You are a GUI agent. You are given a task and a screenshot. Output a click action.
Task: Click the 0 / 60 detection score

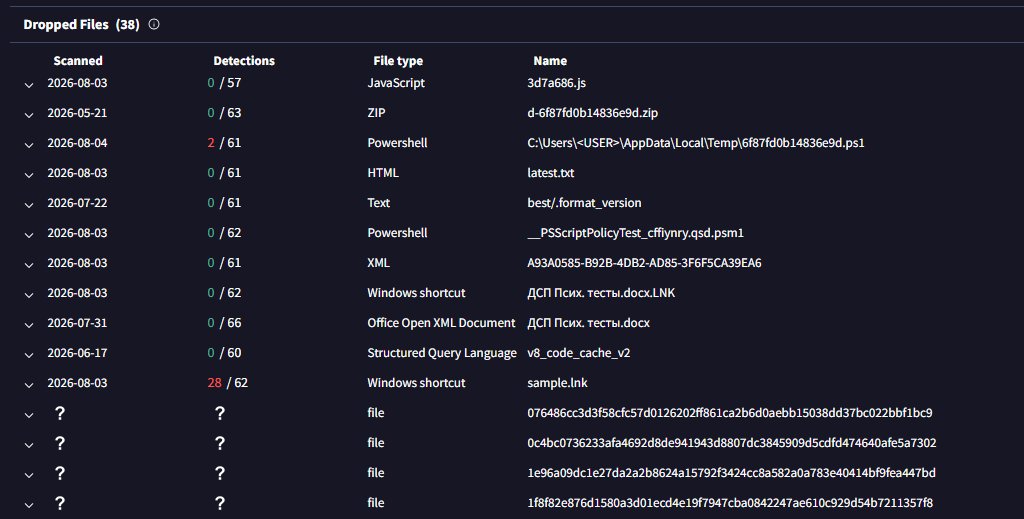coord(224,353)
